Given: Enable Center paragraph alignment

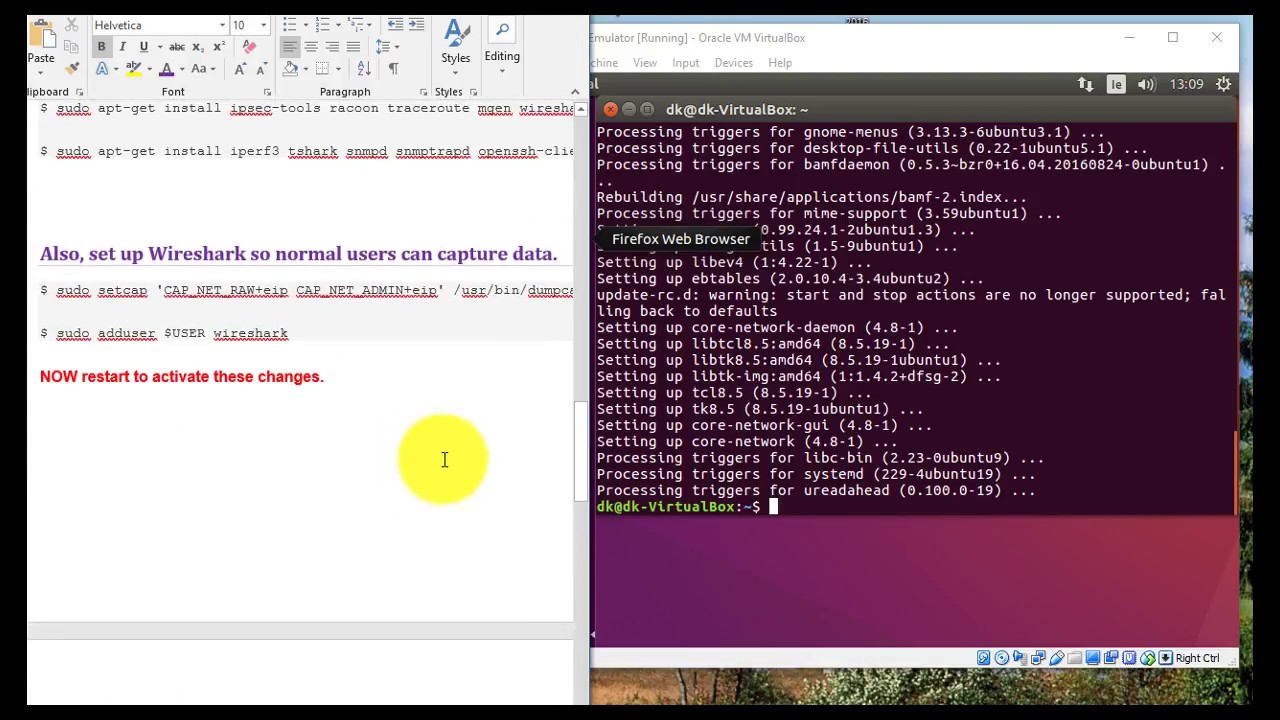Looking at the screenshot, I should point(311,47).
